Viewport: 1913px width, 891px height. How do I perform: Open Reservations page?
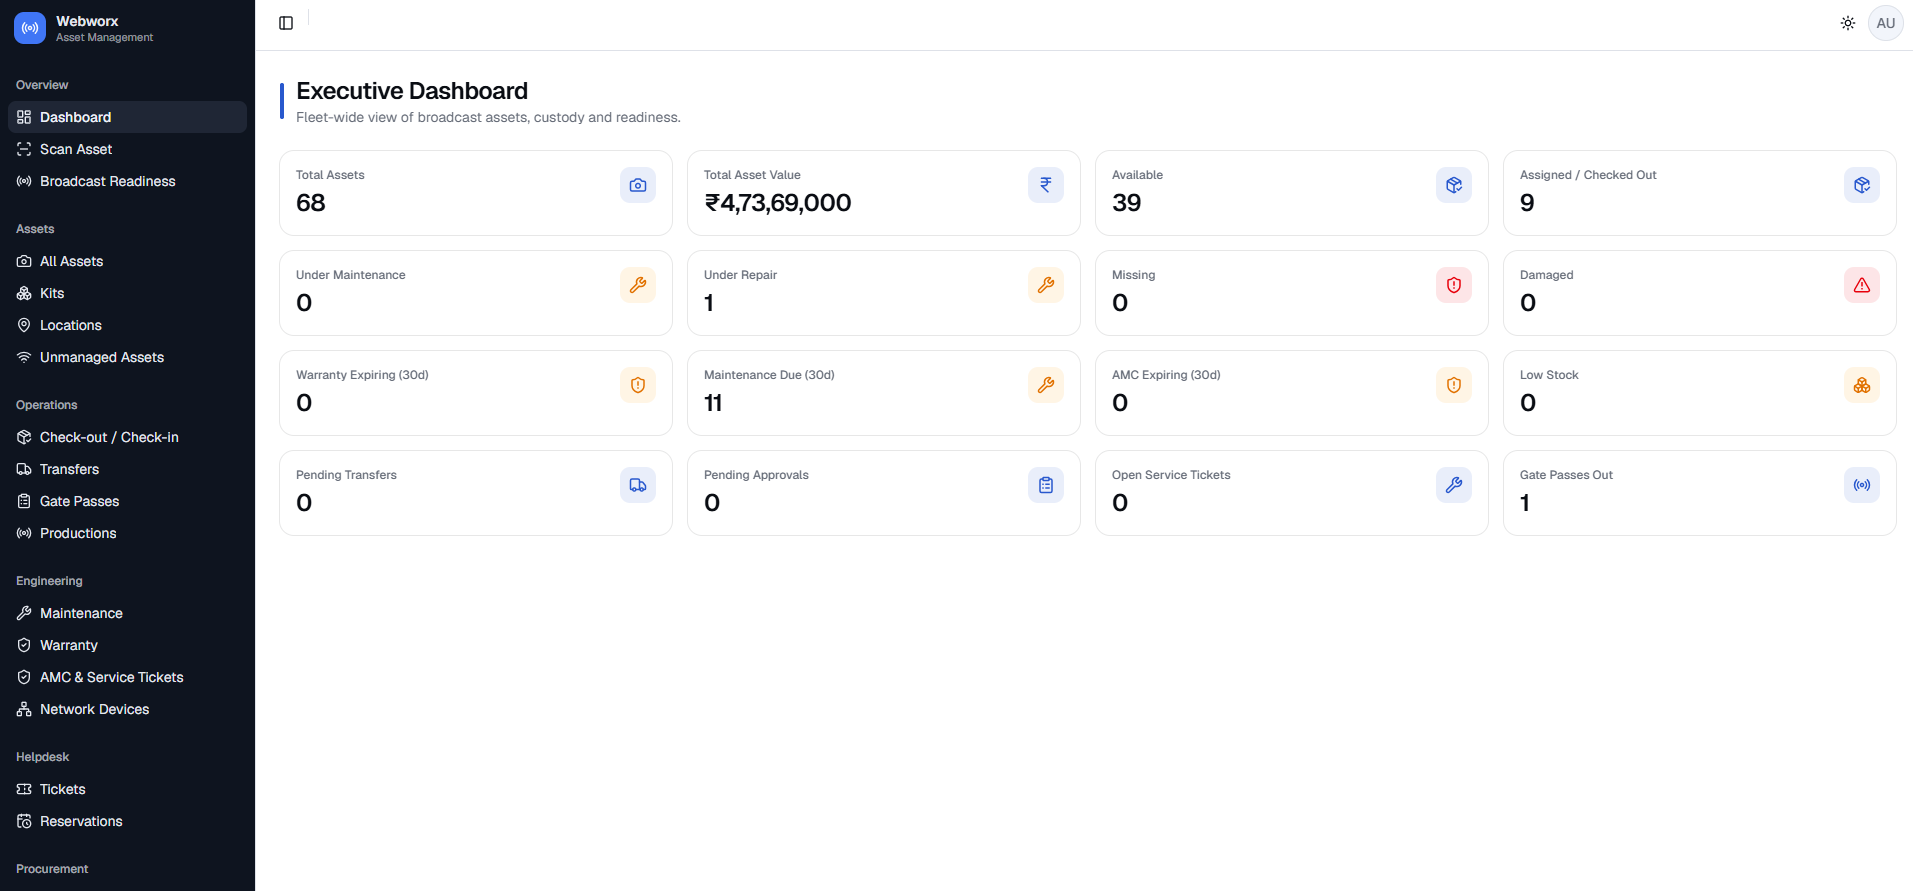point(127,821)
